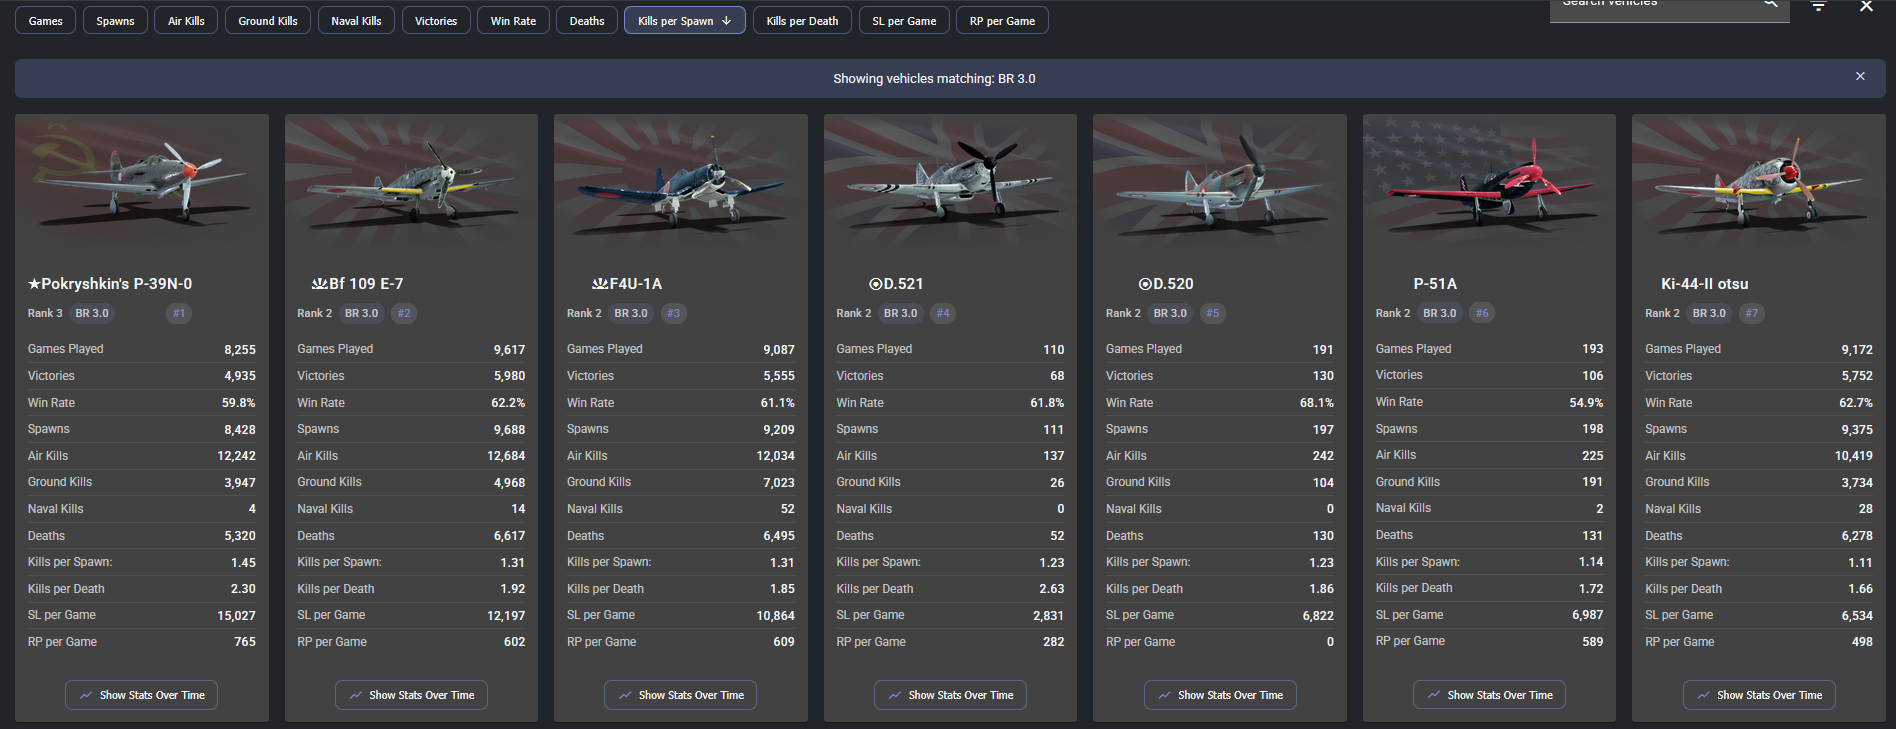The height and width of the screenshot is (729, 1896).
Task: Sort vehicles by Victories
Action: [436, 21]
